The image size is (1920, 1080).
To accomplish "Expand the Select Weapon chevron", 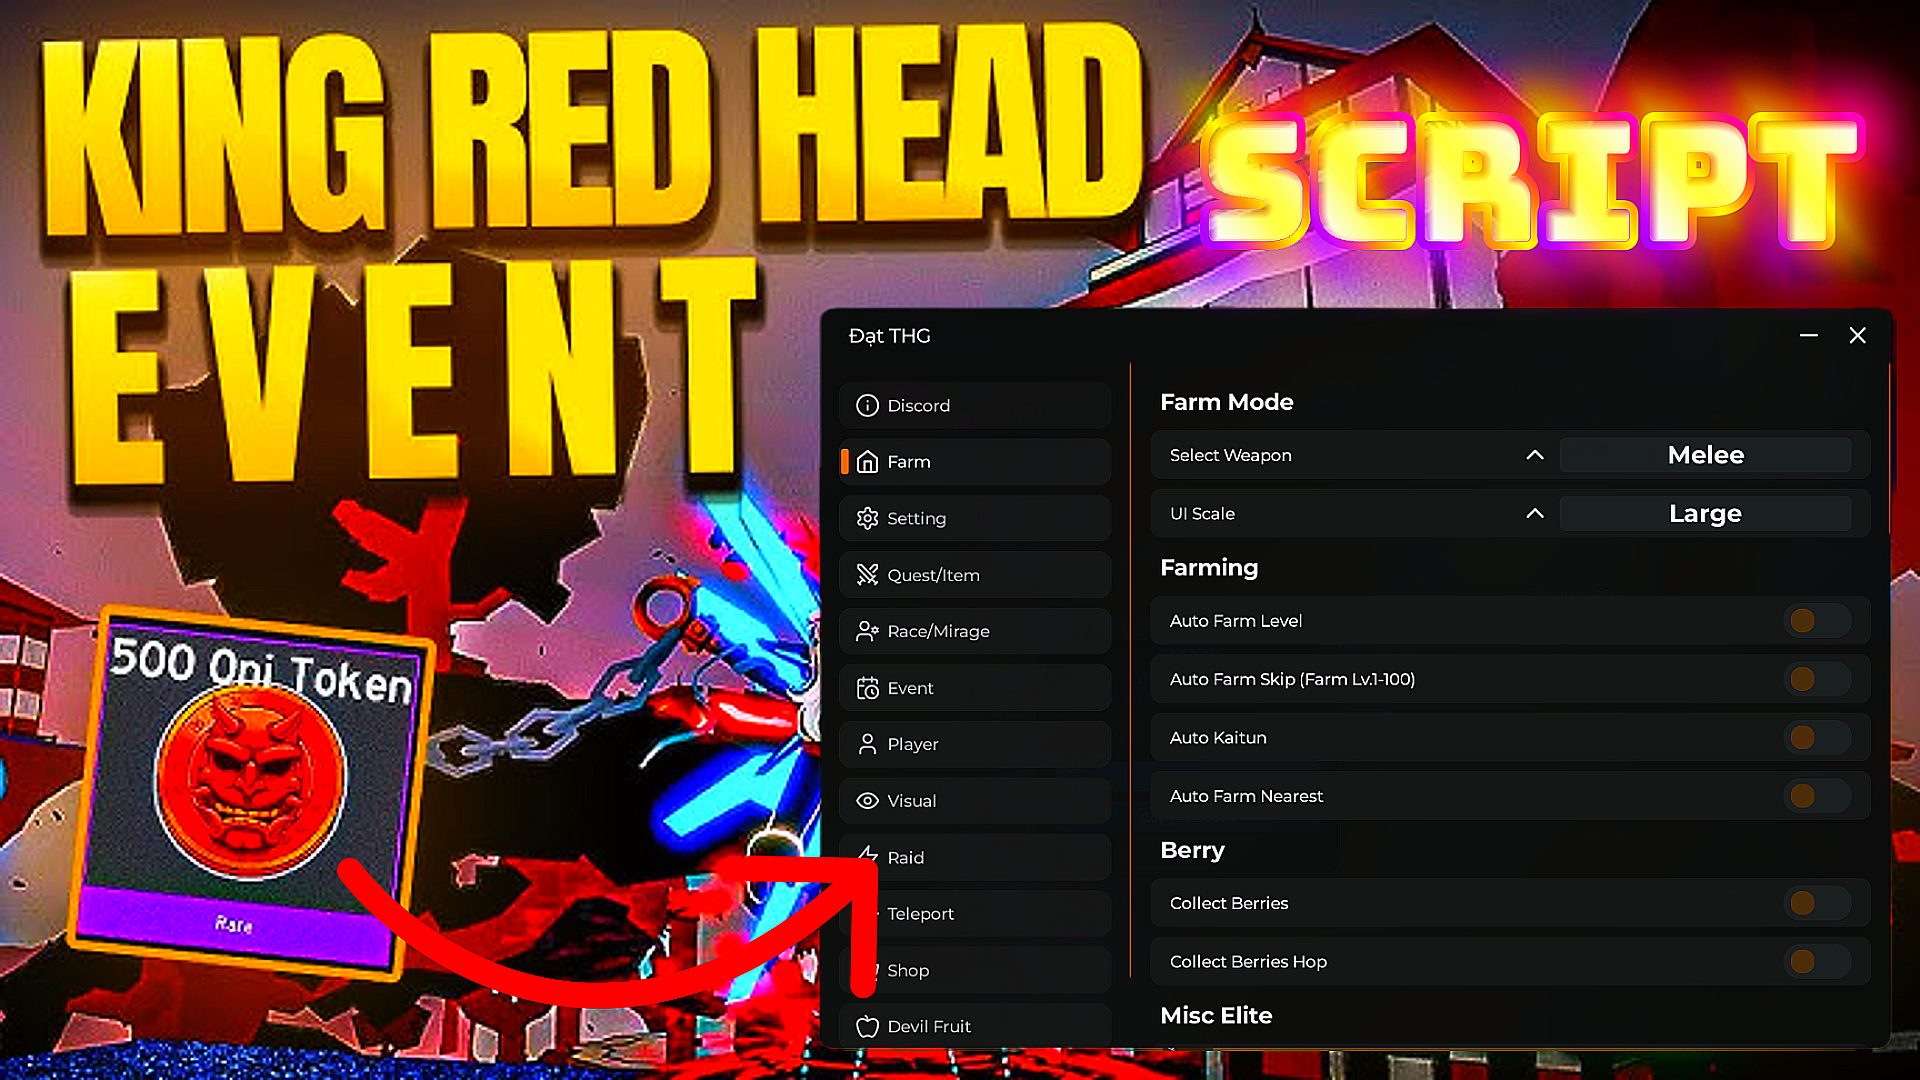I will [x=1534, y=455].
